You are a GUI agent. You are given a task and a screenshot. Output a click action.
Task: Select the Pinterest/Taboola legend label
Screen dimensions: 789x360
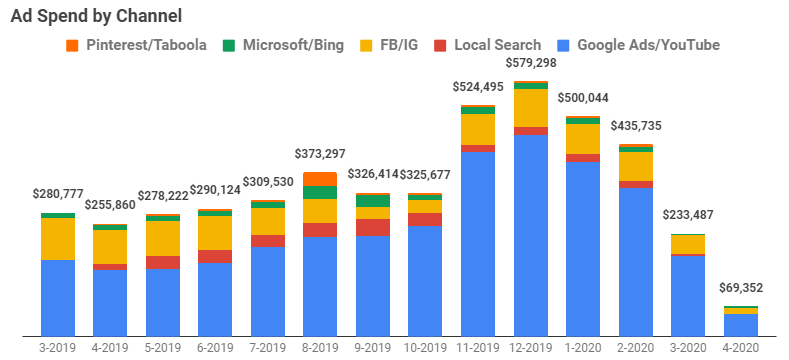(146, 45)
